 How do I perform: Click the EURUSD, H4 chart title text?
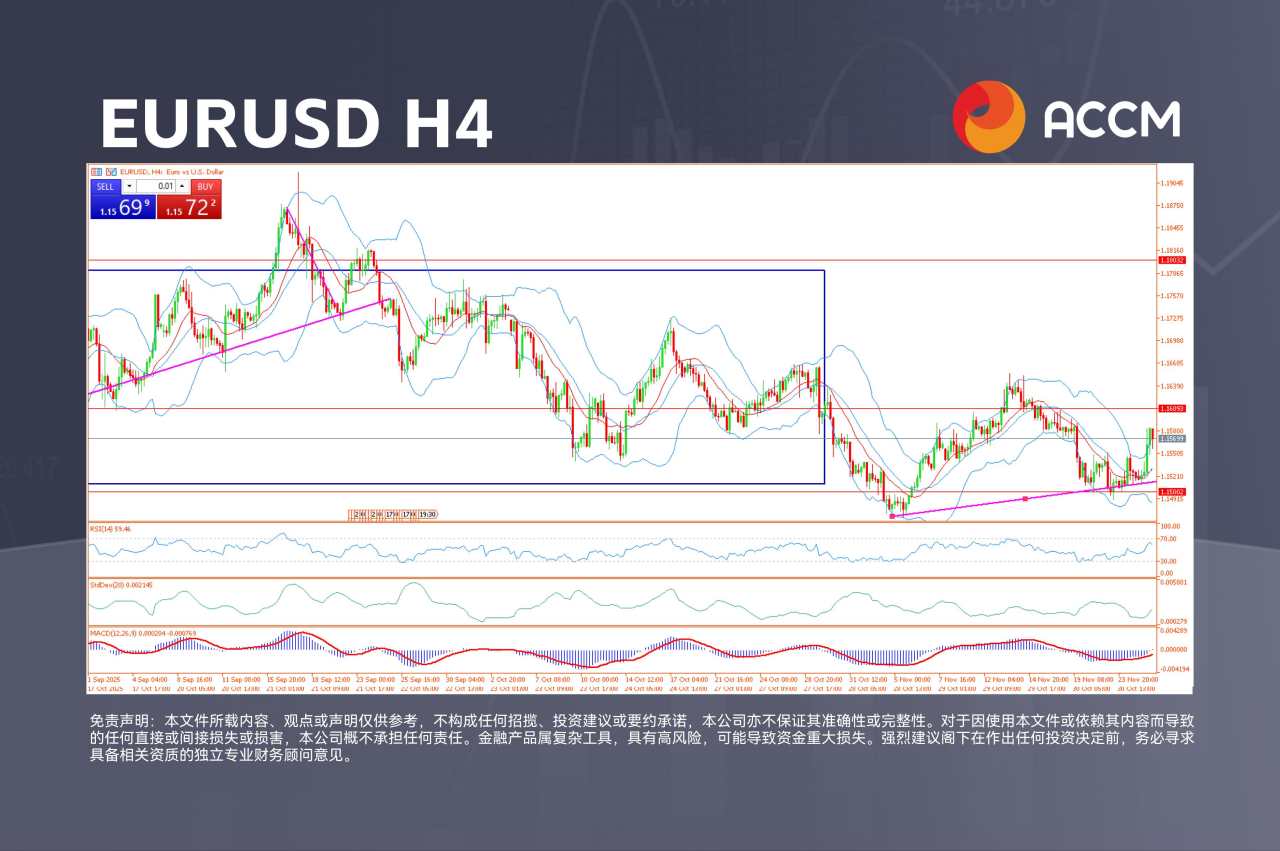(x=171, y=172)
